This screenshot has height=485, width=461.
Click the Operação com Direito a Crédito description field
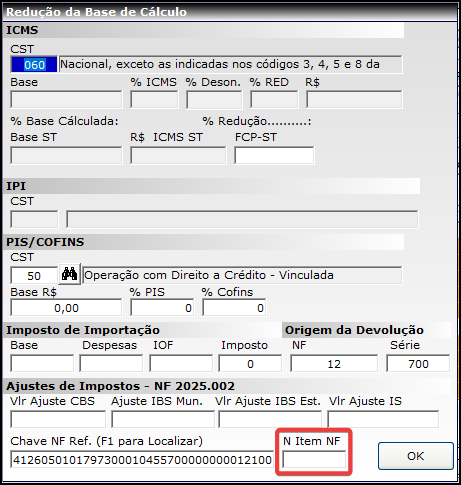(x=242, y=275)
